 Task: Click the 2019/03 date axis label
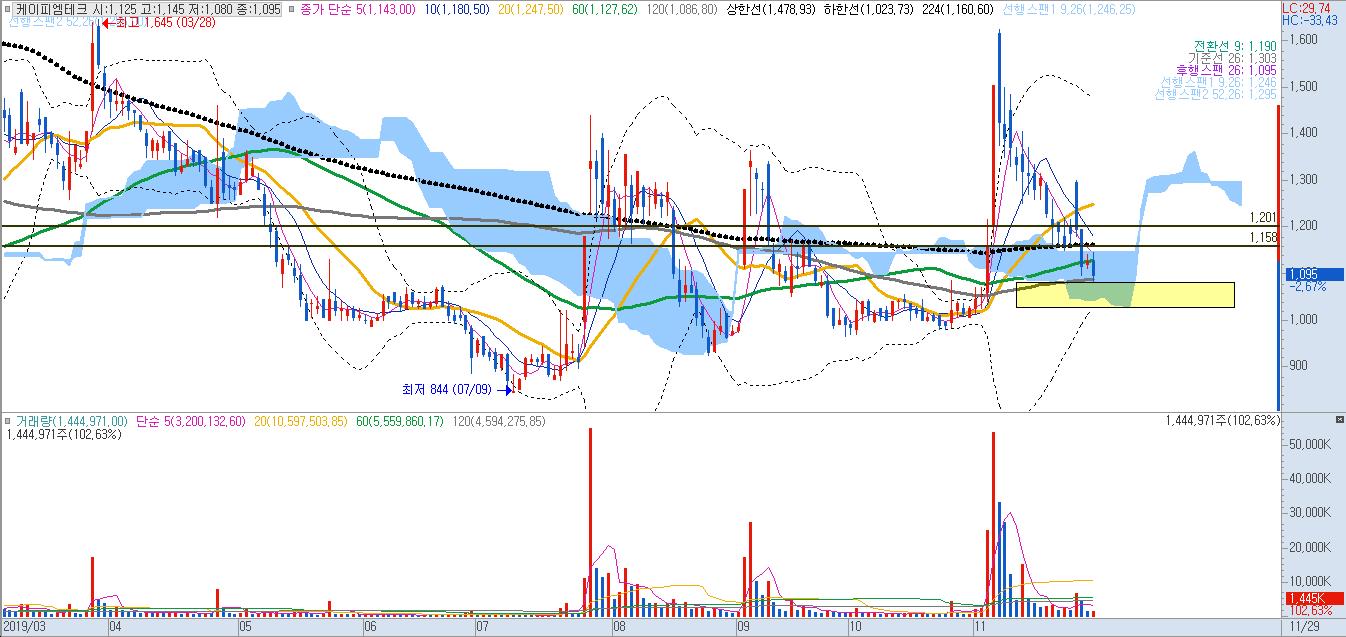pos(23,626)
